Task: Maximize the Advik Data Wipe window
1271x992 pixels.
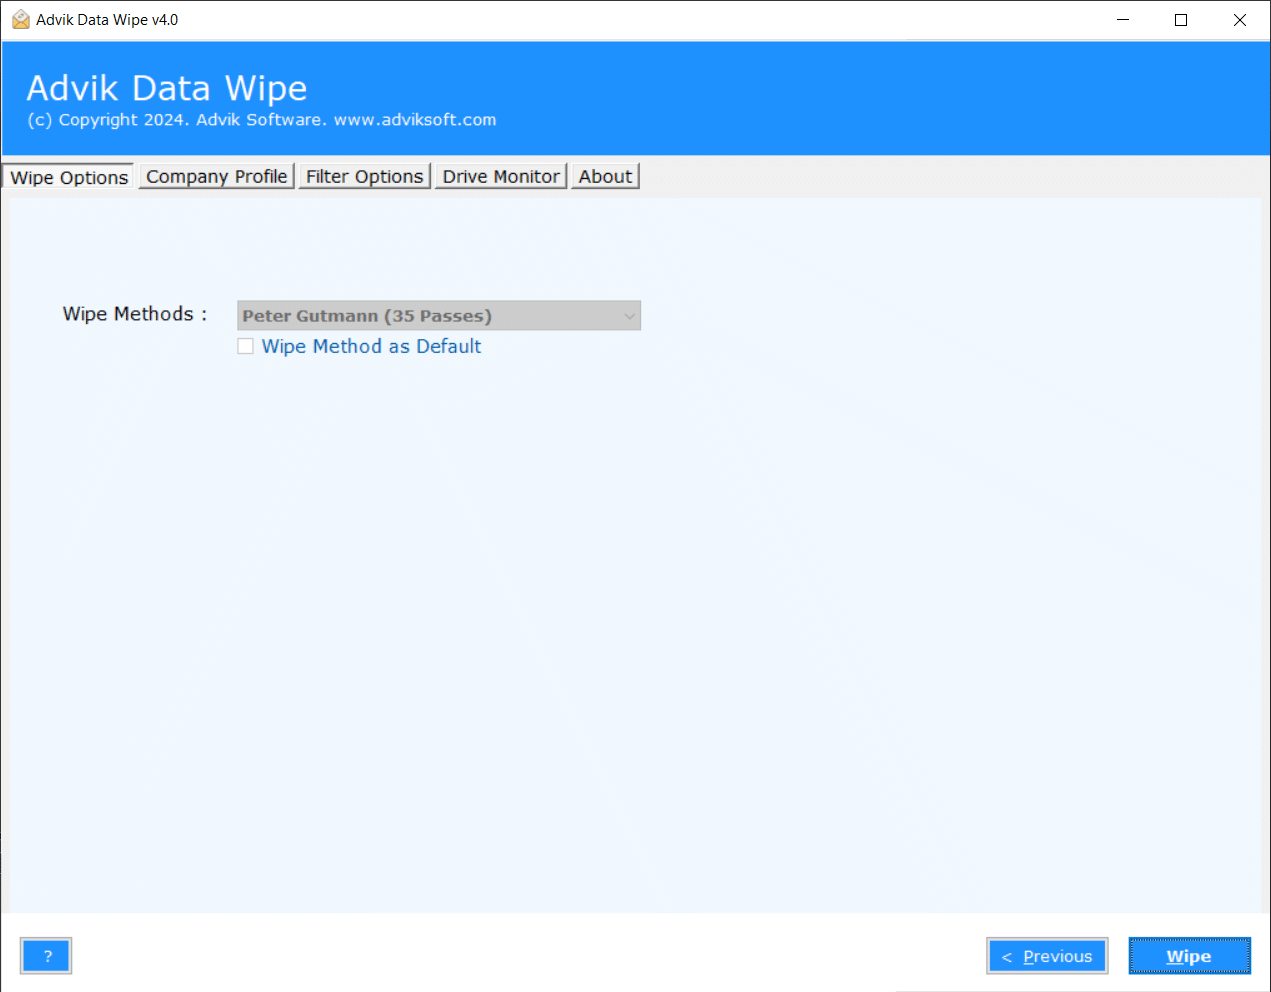Action: coord(1181,20)
